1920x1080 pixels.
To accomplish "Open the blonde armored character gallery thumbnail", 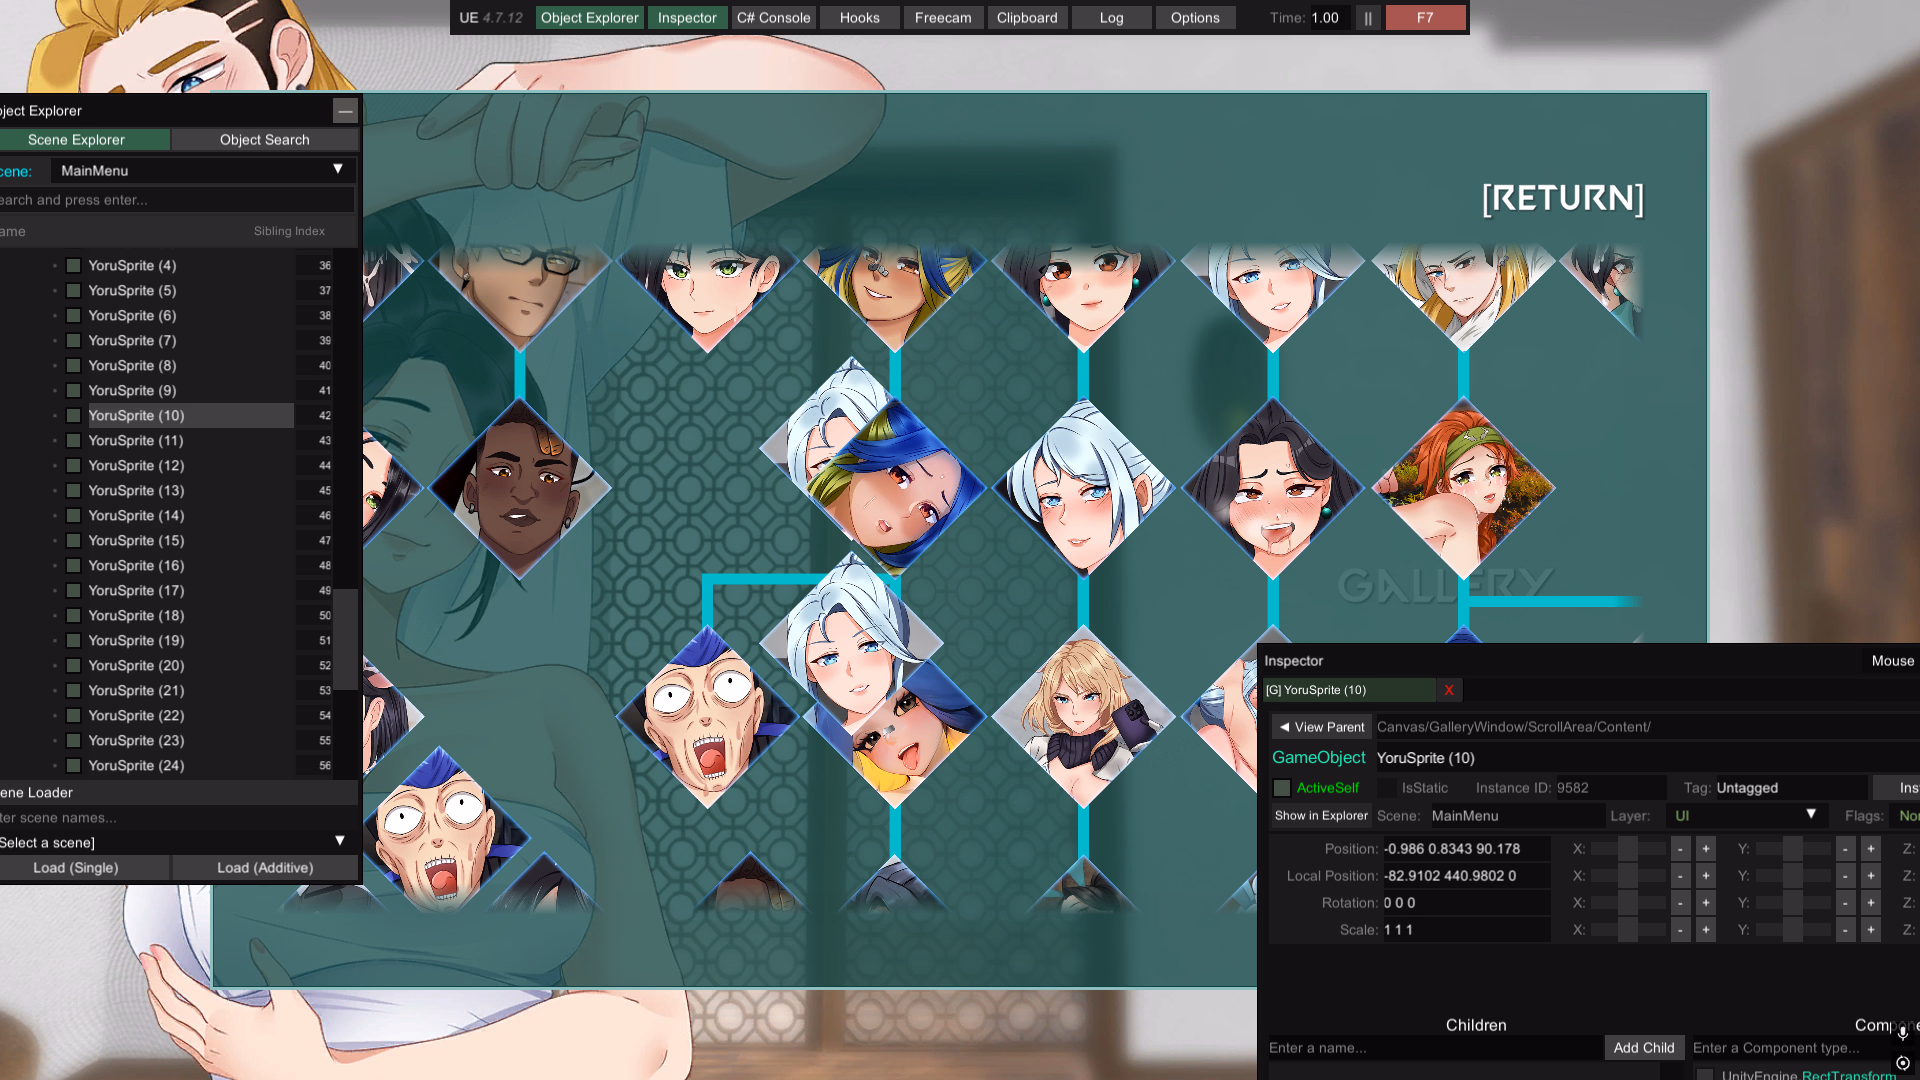I will 1083,715.
